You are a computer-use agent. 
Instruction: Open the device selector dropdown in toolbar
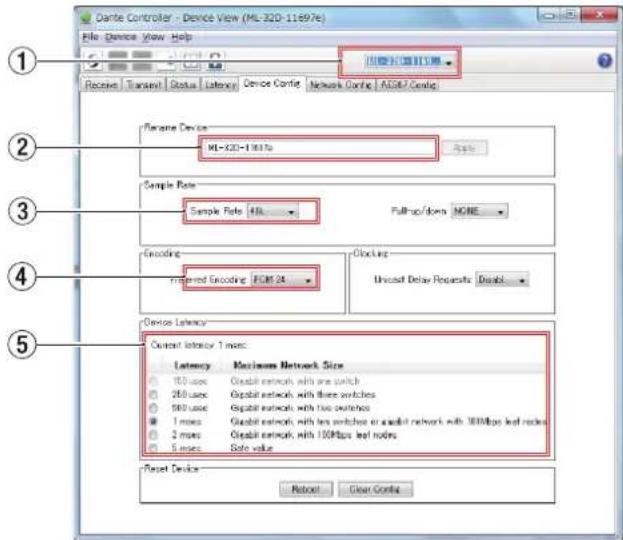pos(409,62)
